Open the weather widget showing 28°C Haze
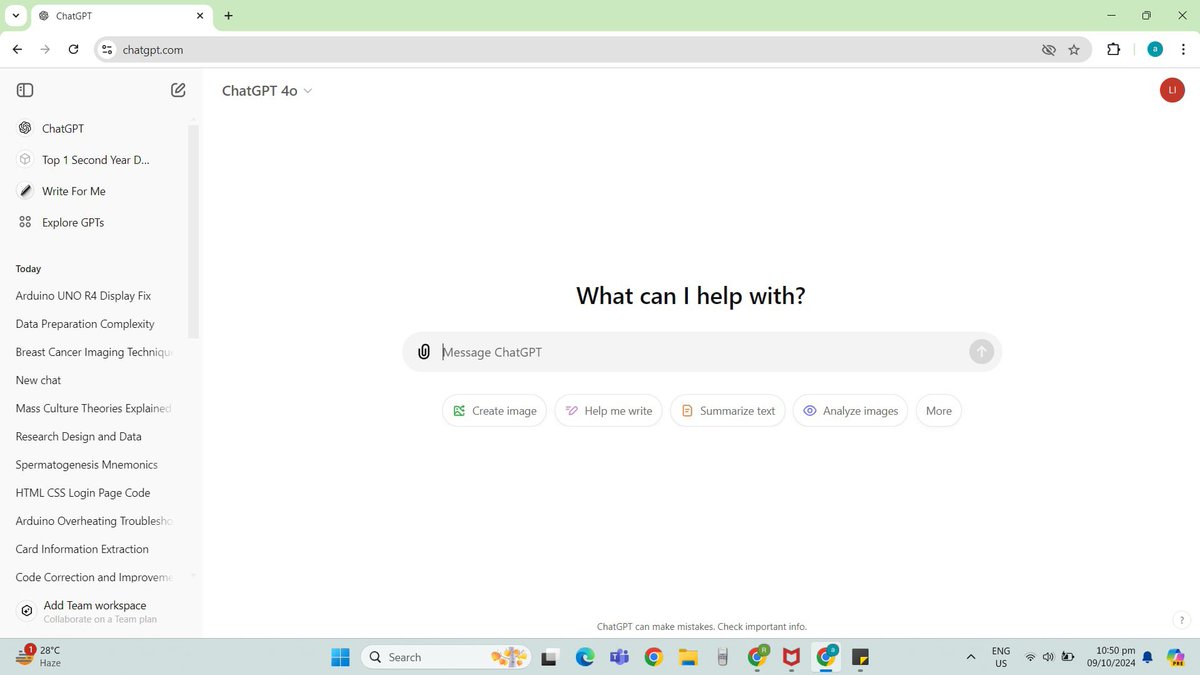1200x675 pixels. [40, 656]
